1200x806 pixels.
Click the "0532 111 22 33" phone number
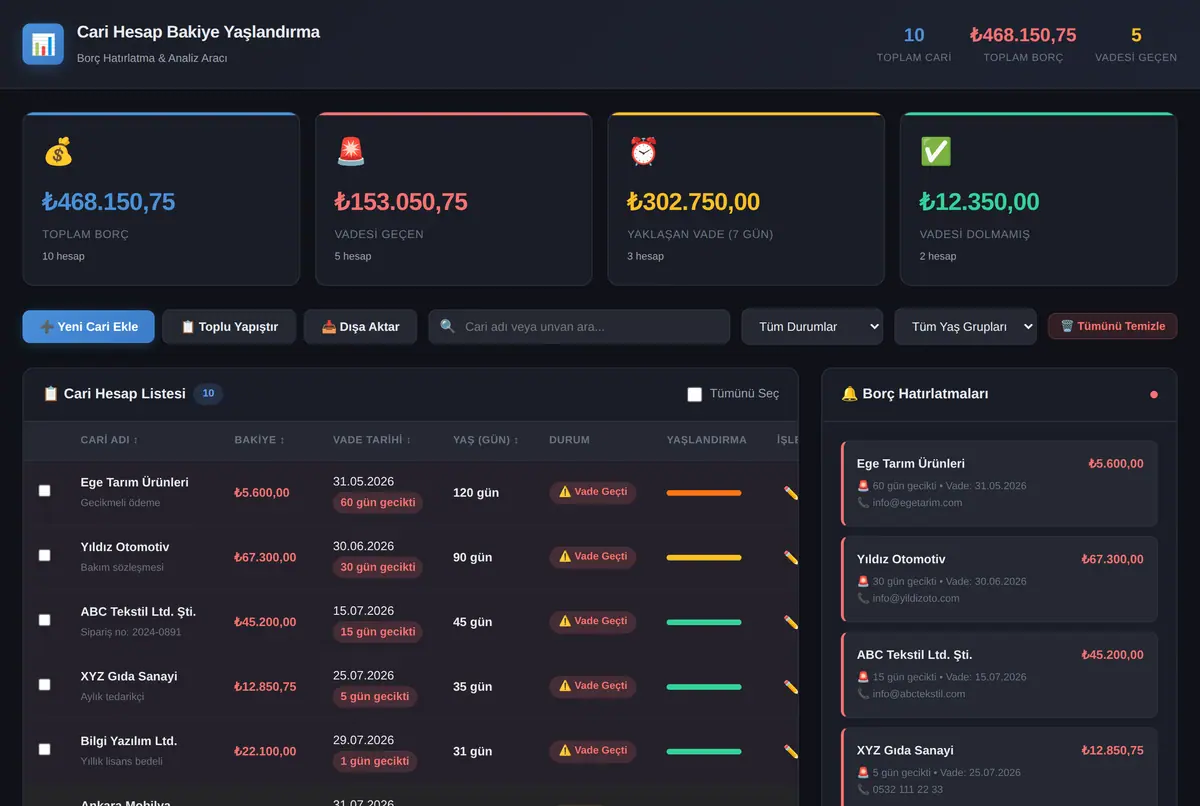click(x=907, y=789)
